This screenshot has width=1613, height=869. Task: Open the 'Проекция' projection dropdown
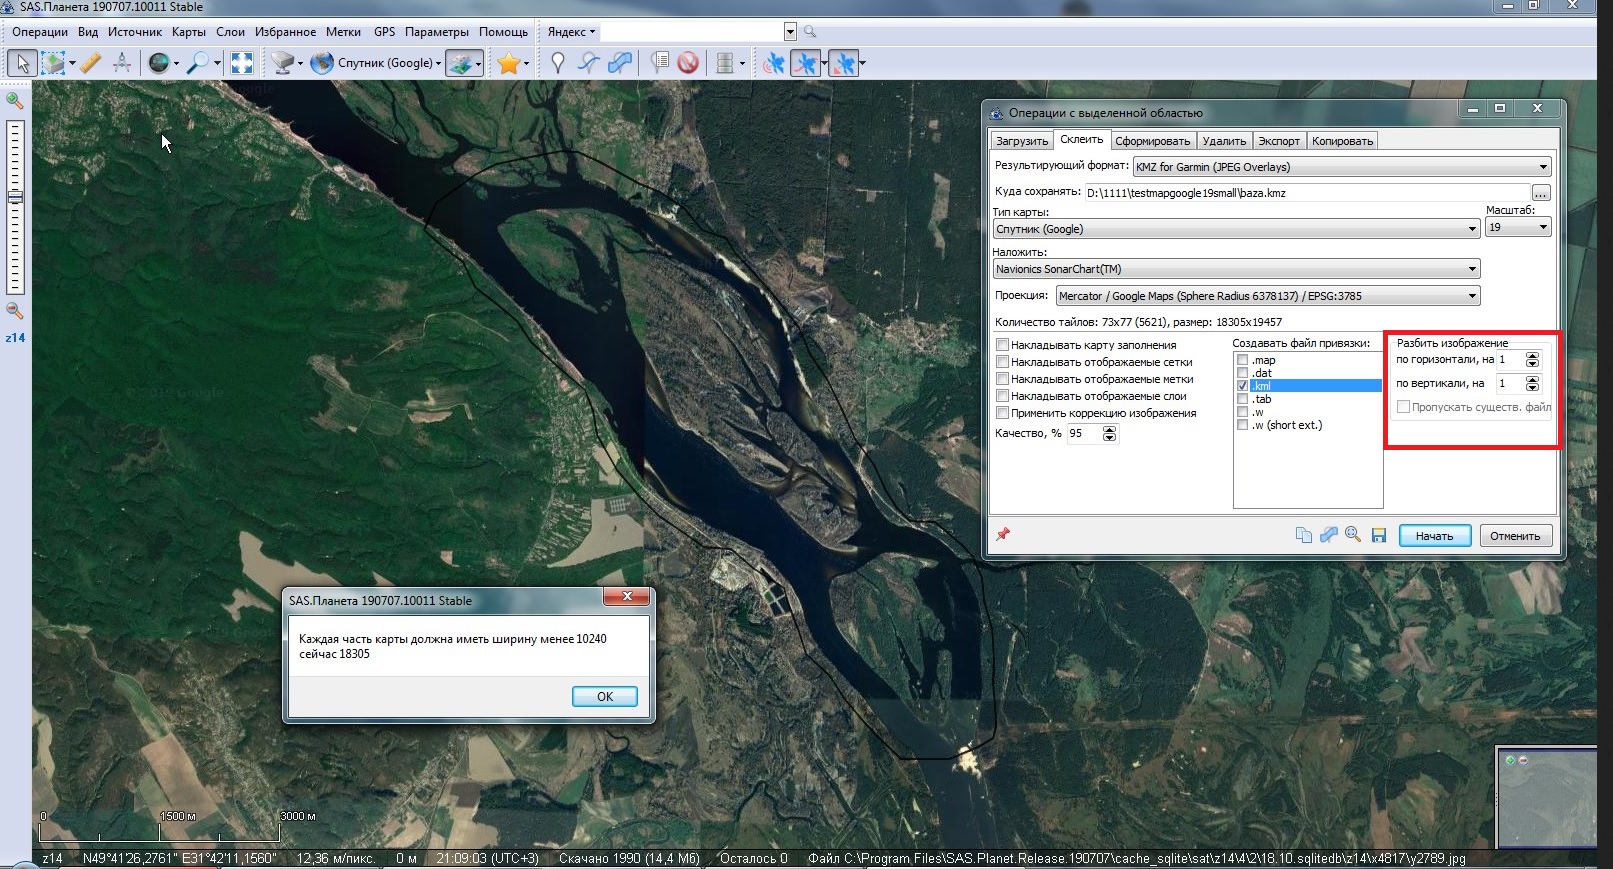pos(1267,296)
